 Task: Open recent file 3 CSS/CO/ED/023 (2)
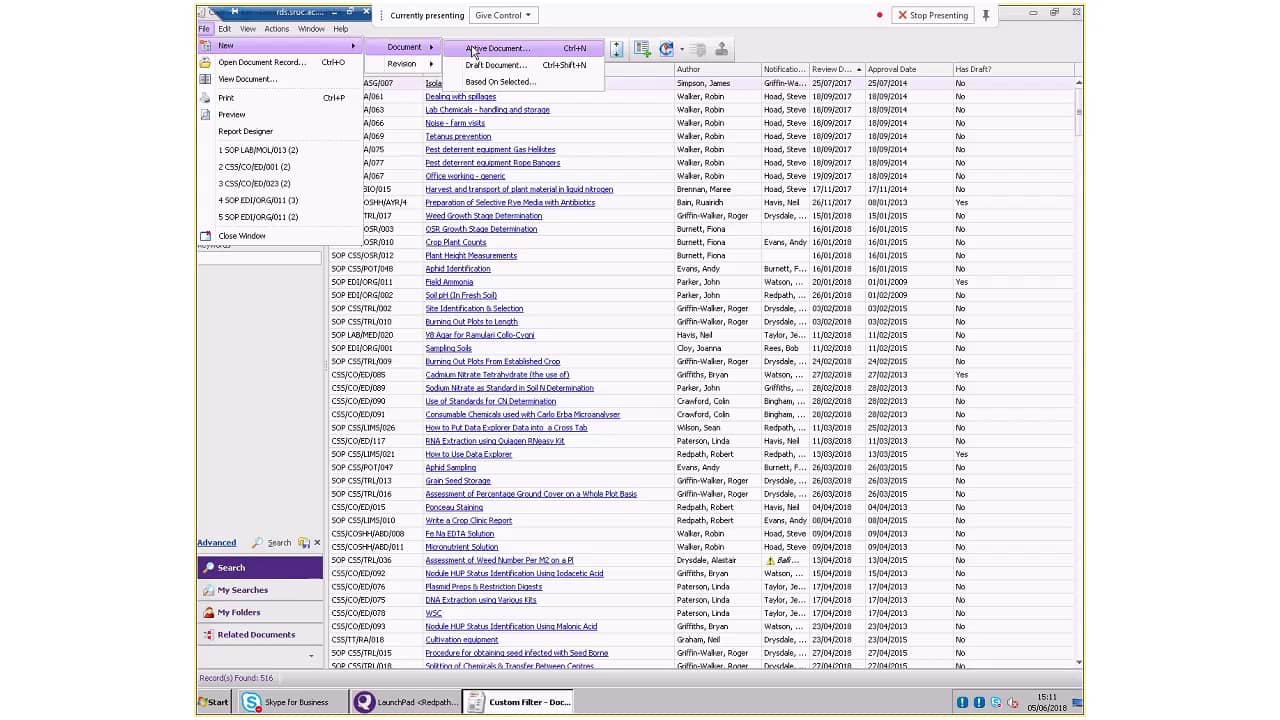[x=279, y=184]
